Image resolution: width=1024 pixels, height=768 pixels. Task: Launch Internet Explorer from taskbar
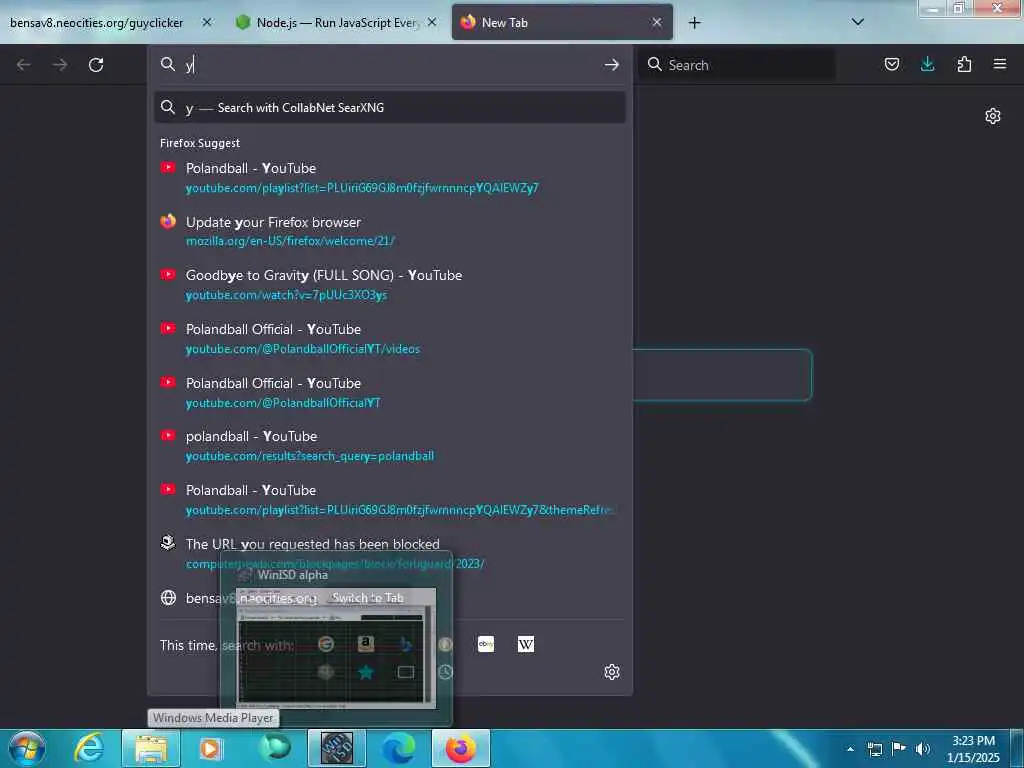coord(89,748)
